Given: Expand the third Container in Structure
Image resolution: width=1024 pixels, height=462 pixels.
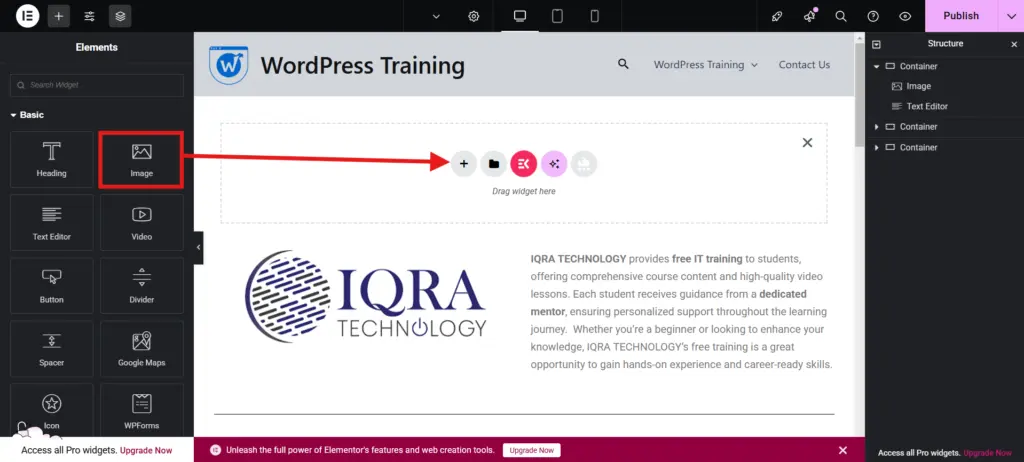Looking at the screenshot, I should [877, 148].
